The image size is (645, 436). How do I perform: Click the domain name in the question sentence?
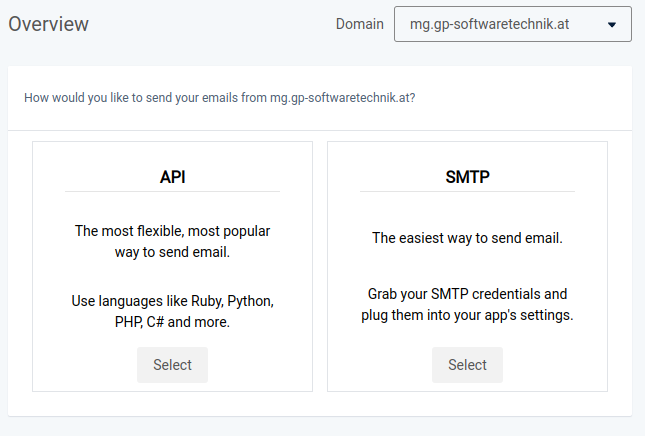(340, 98)
